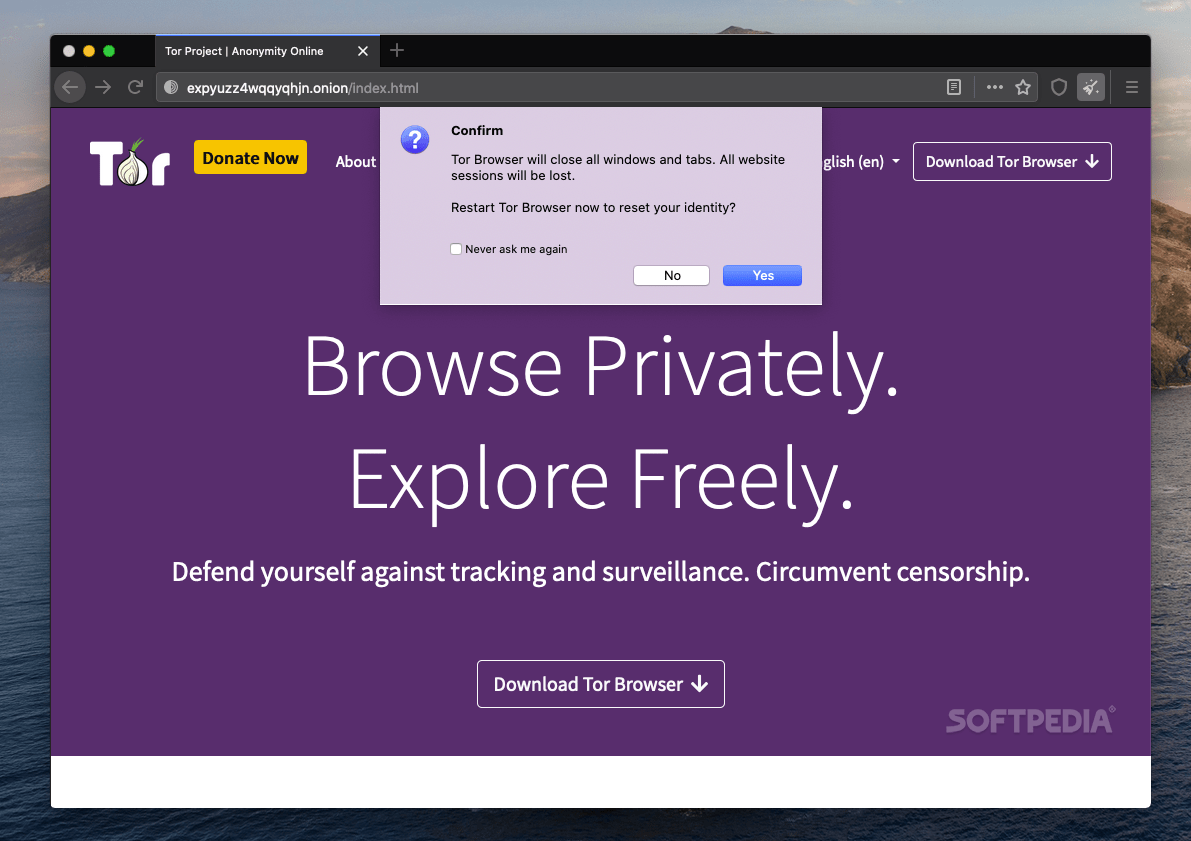
Task: Click Yes to restart Tor Browser
Action: click(x=763, y=276)
